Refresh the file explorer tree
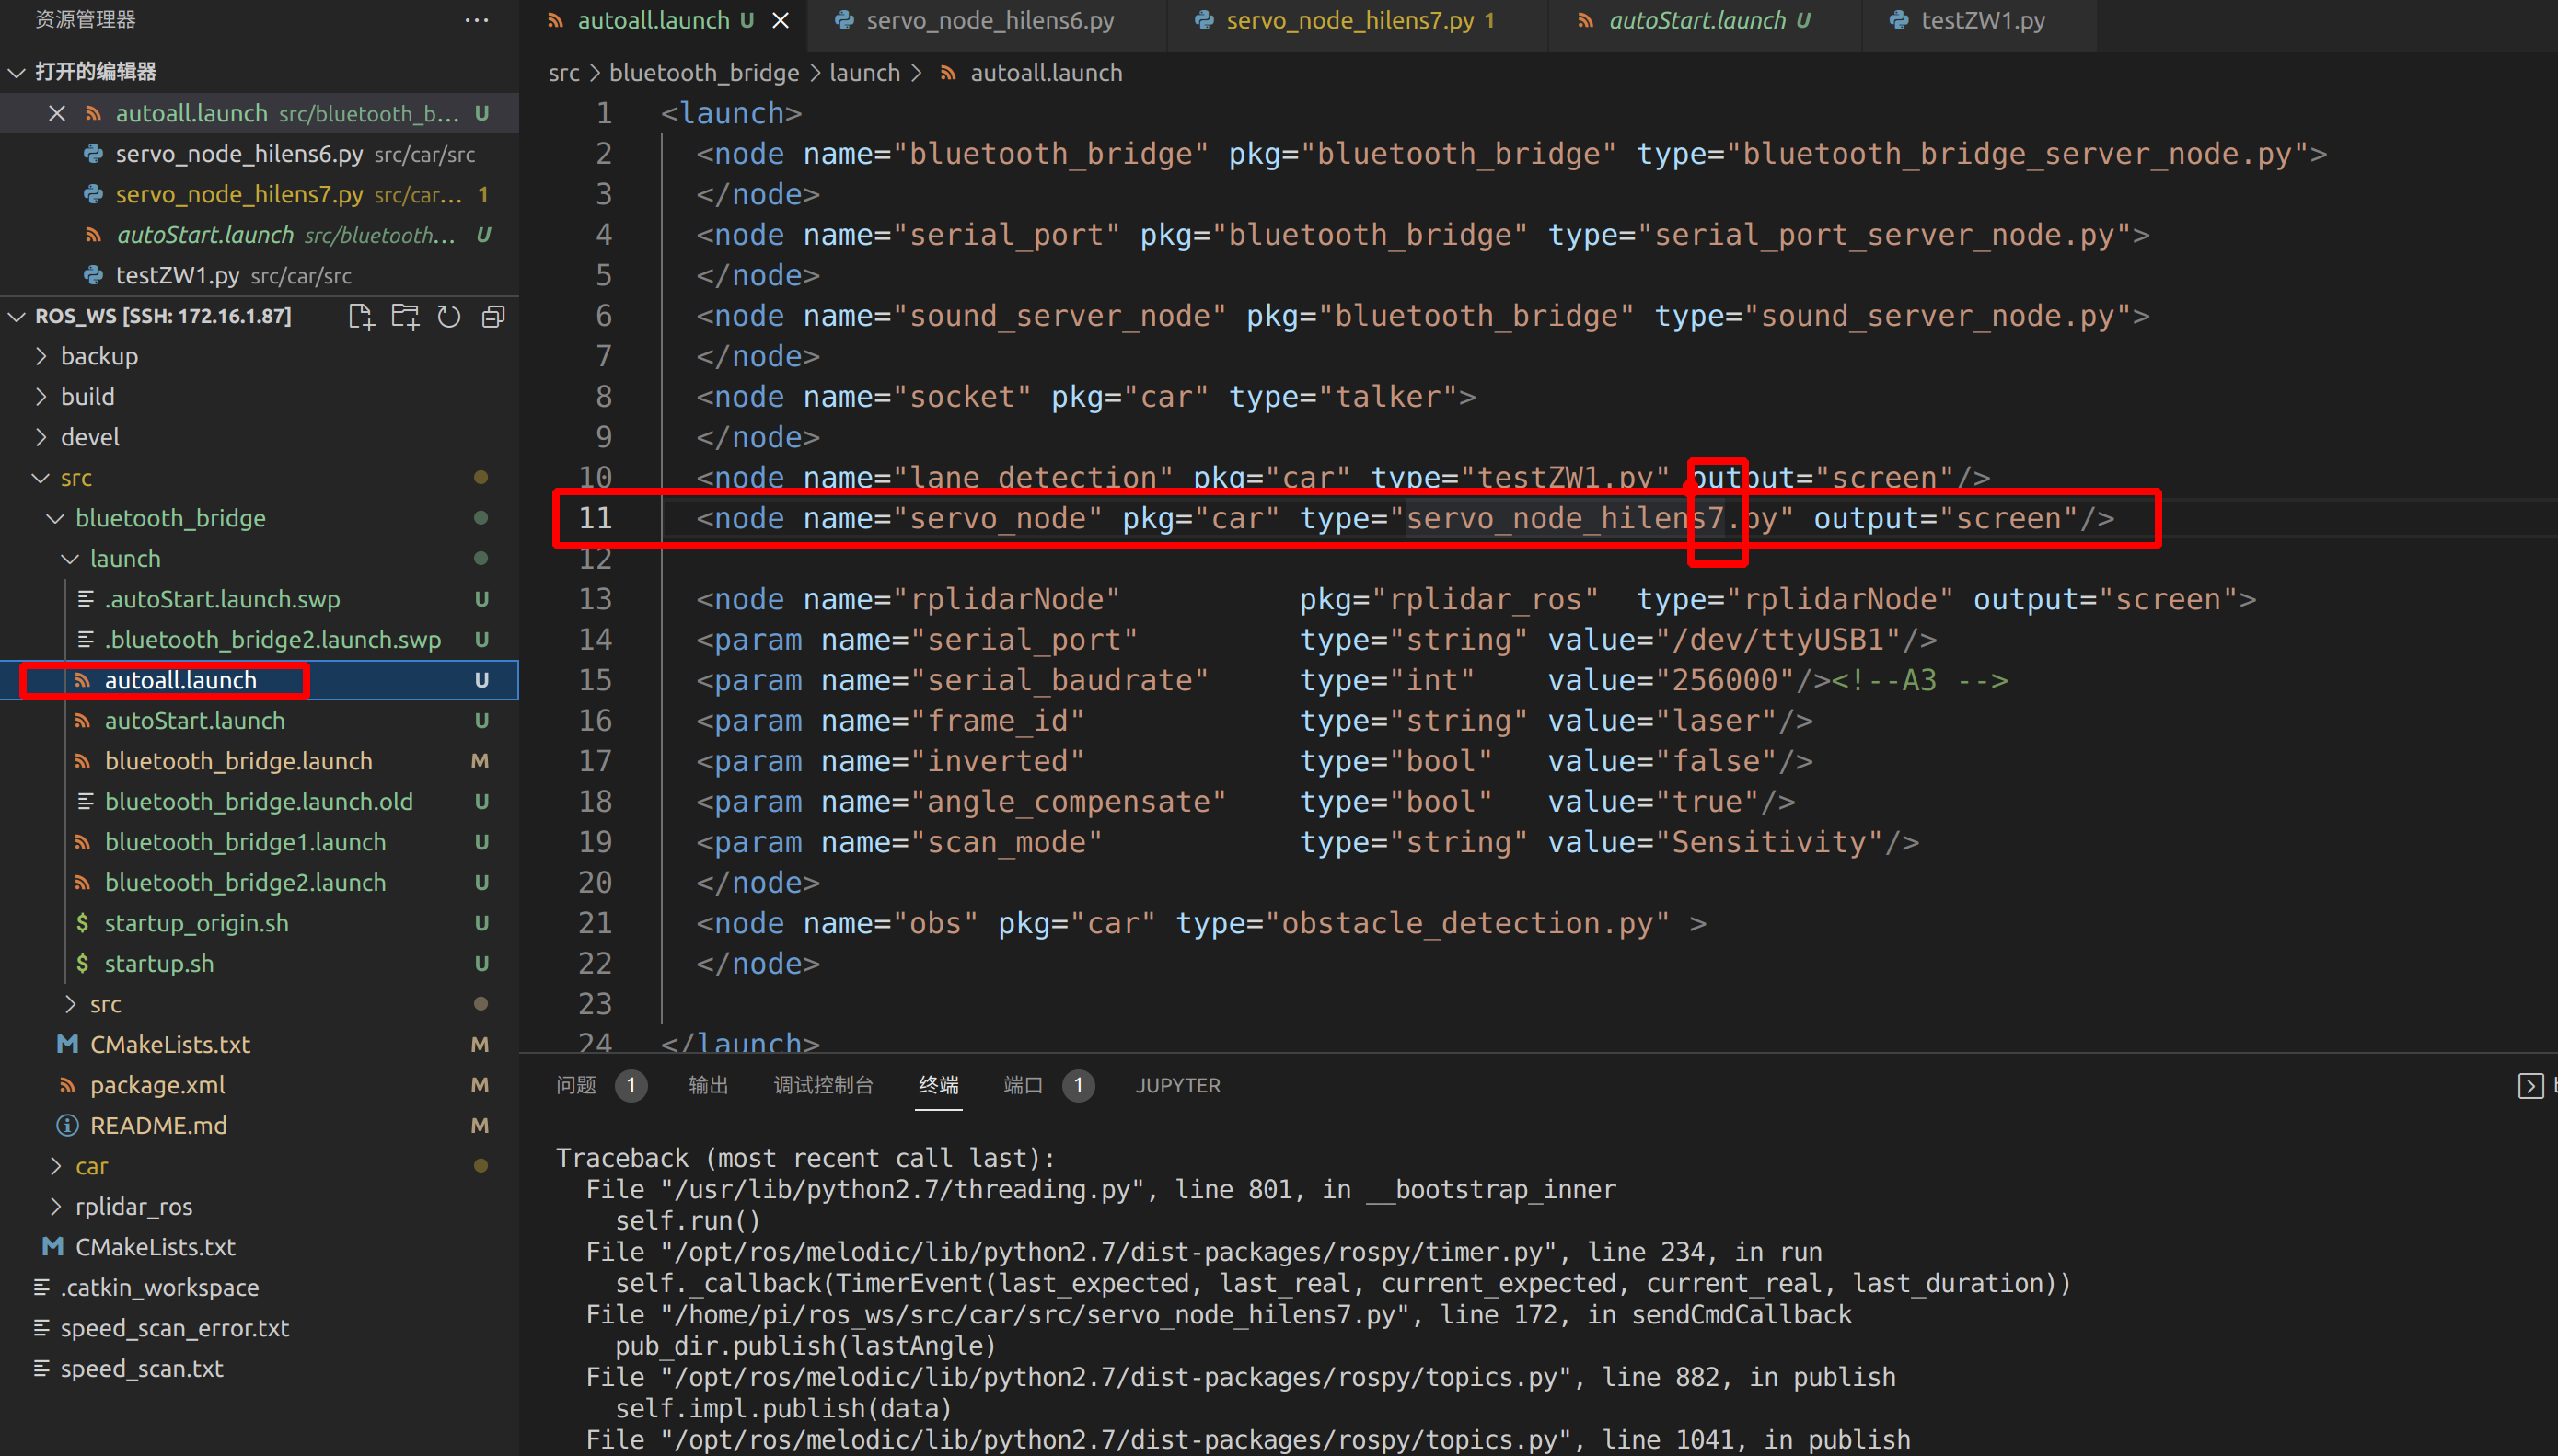Viewport: 2558px width, 1456px height. tap(449, 317)
